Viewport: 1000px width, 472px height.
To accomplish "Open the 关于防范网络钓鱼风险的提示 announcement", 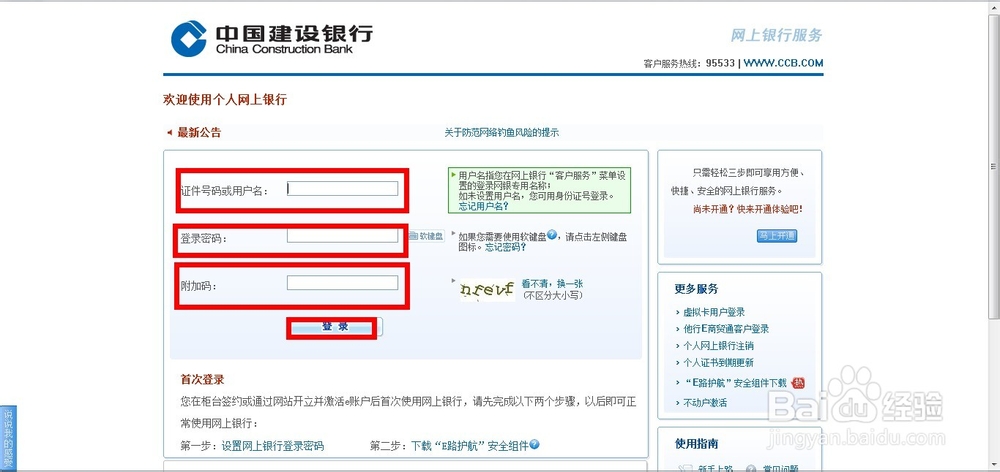I will [x=501, y=133].
